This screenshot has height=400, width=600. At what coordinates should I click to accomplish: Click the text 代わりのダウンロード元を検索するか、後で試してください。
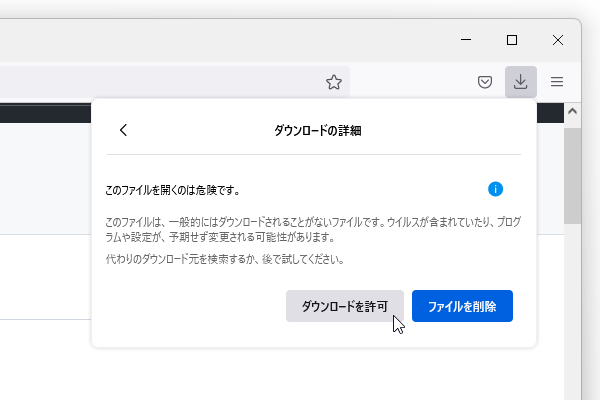[x=225, y=260]
